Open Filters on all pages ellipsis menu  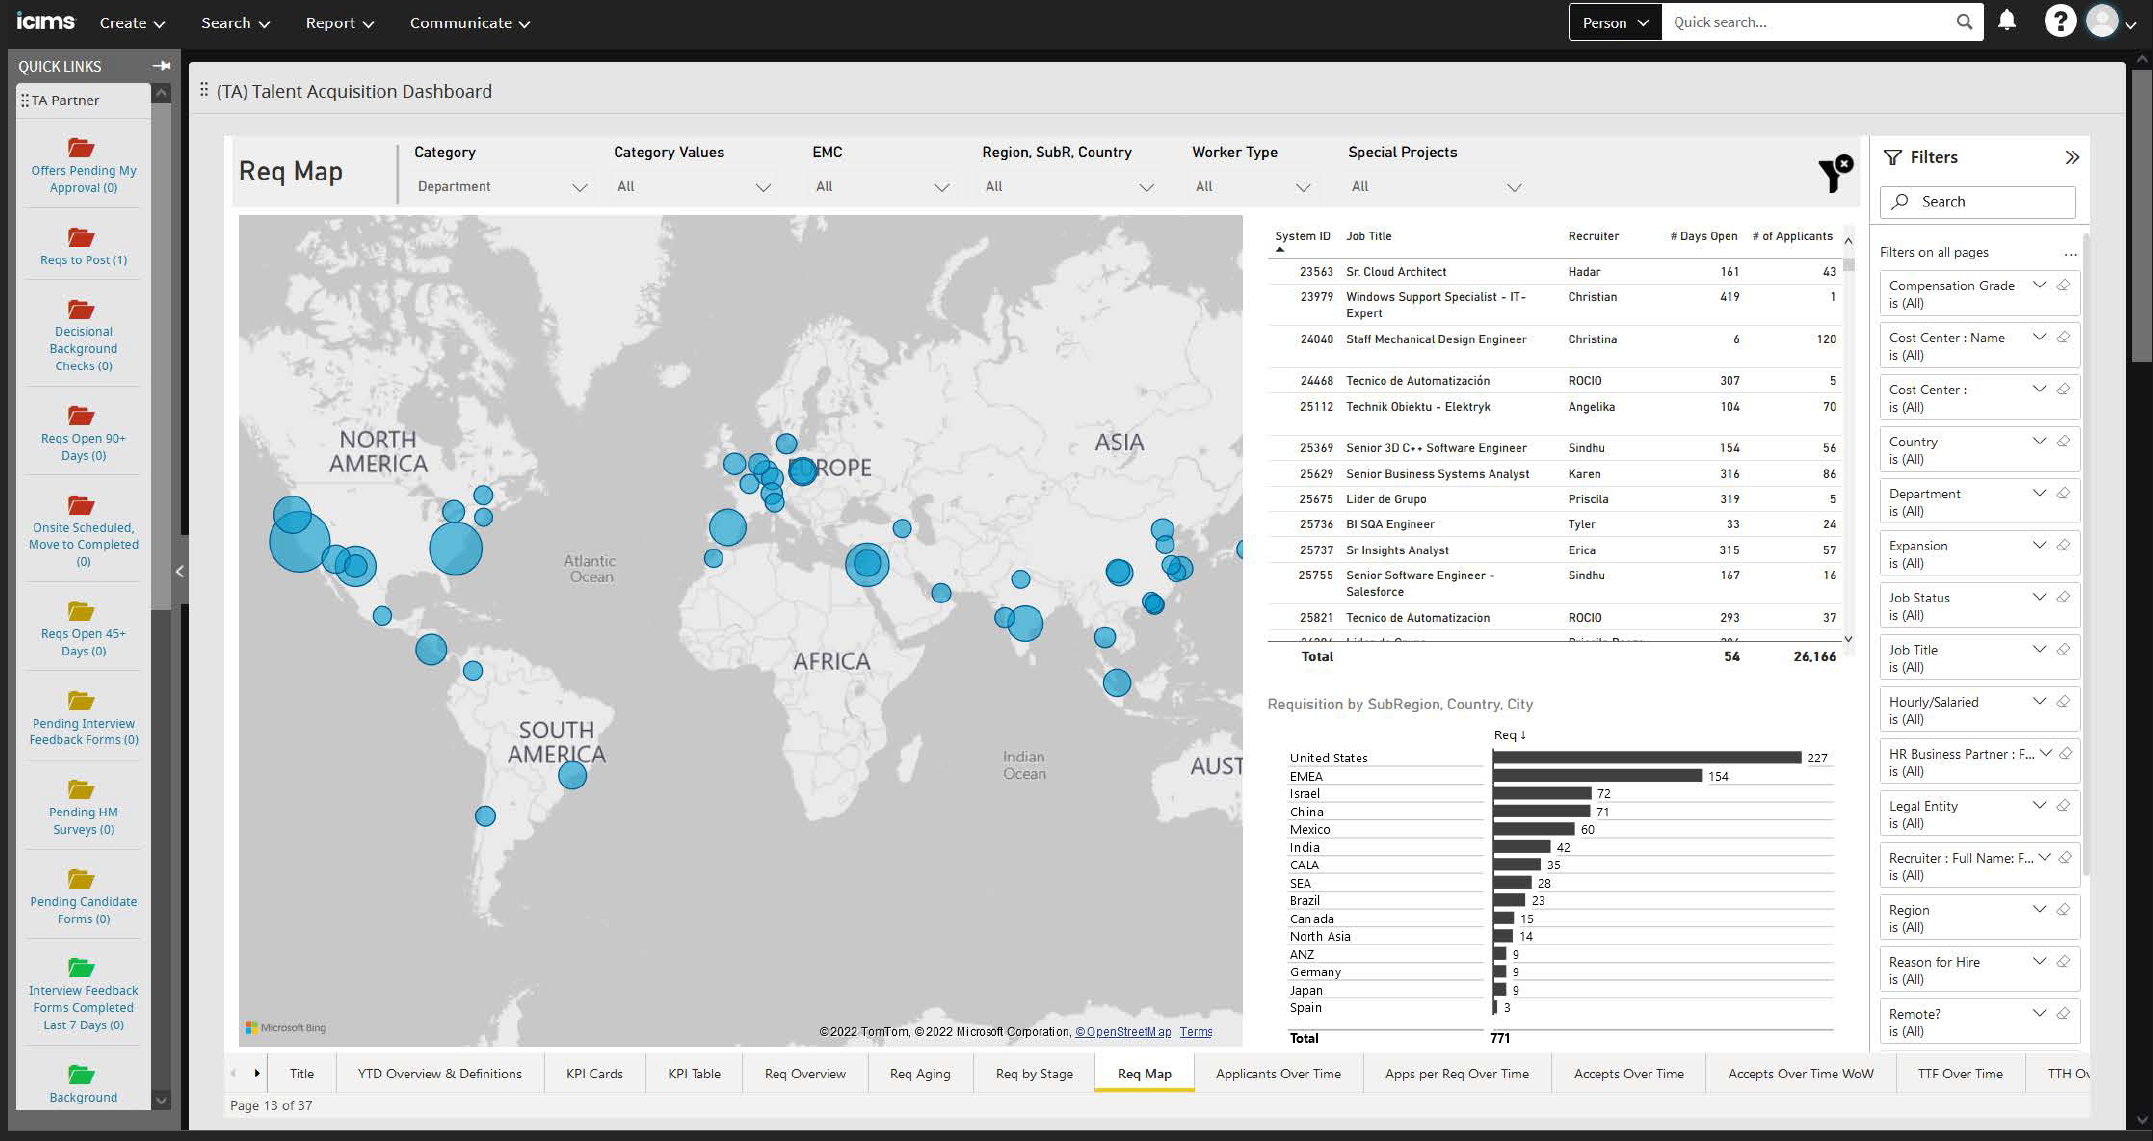(2070, 253)
